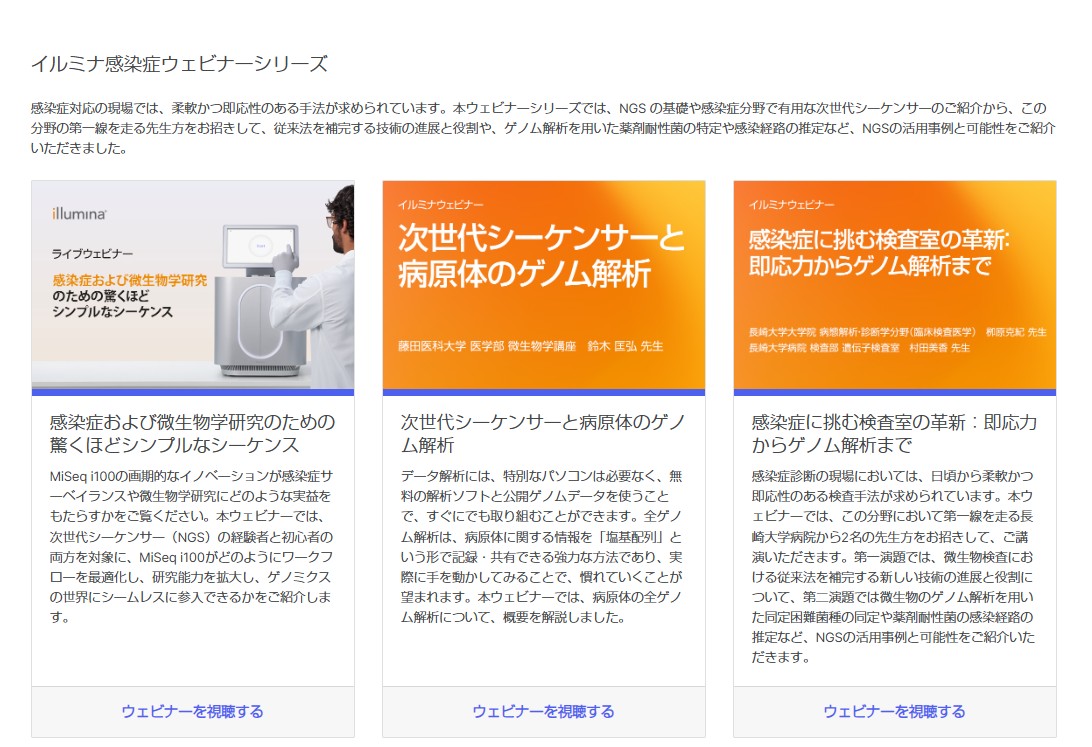Click the 感染症に挑む検査室の革新 card title
Screen dimensions: 1092x747
894,433
